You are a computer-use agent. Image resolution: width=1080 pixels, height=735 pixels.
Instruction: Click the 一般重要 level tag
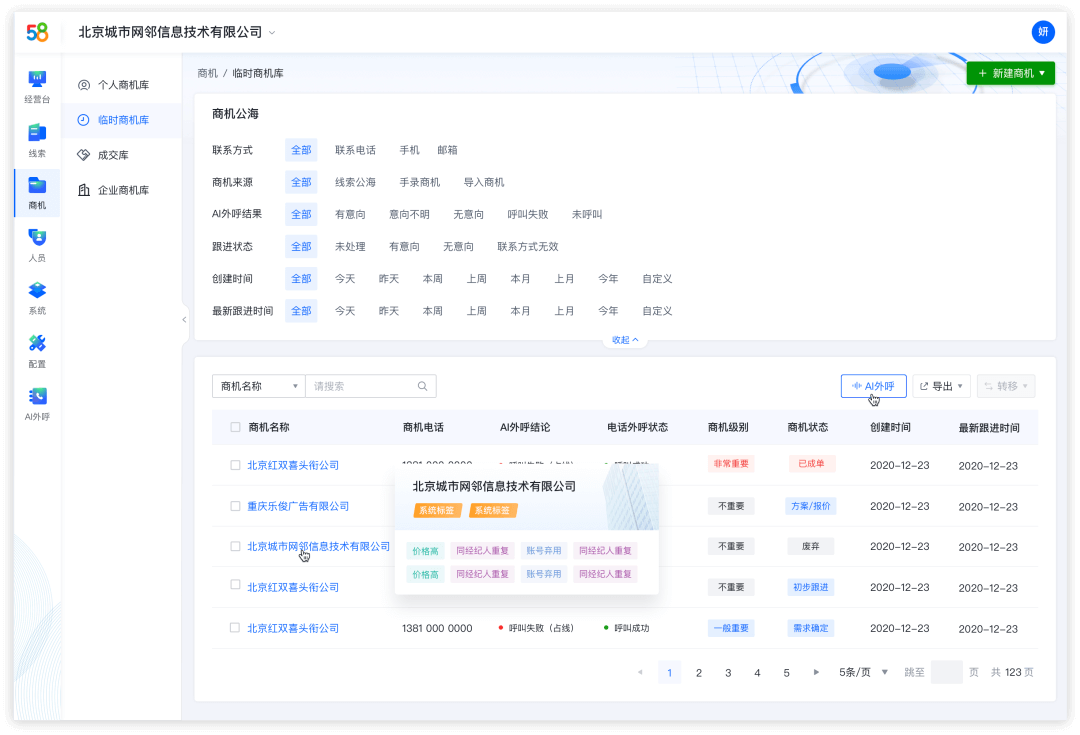(731, 628)
